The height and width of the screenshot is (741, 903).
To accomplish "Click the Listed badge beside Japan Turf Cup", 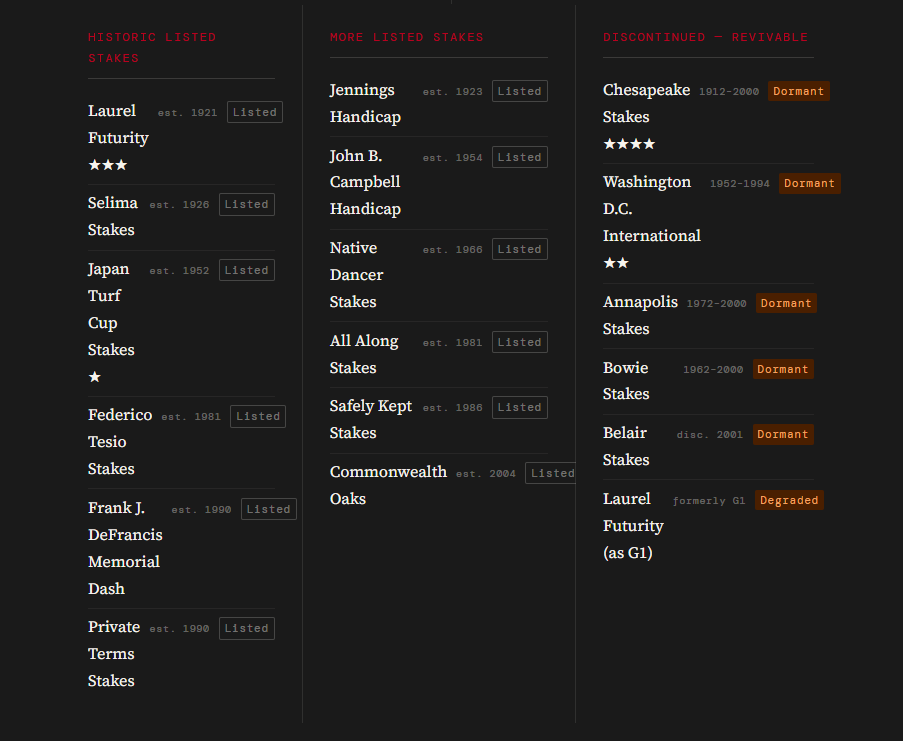I will click(246, 270).
